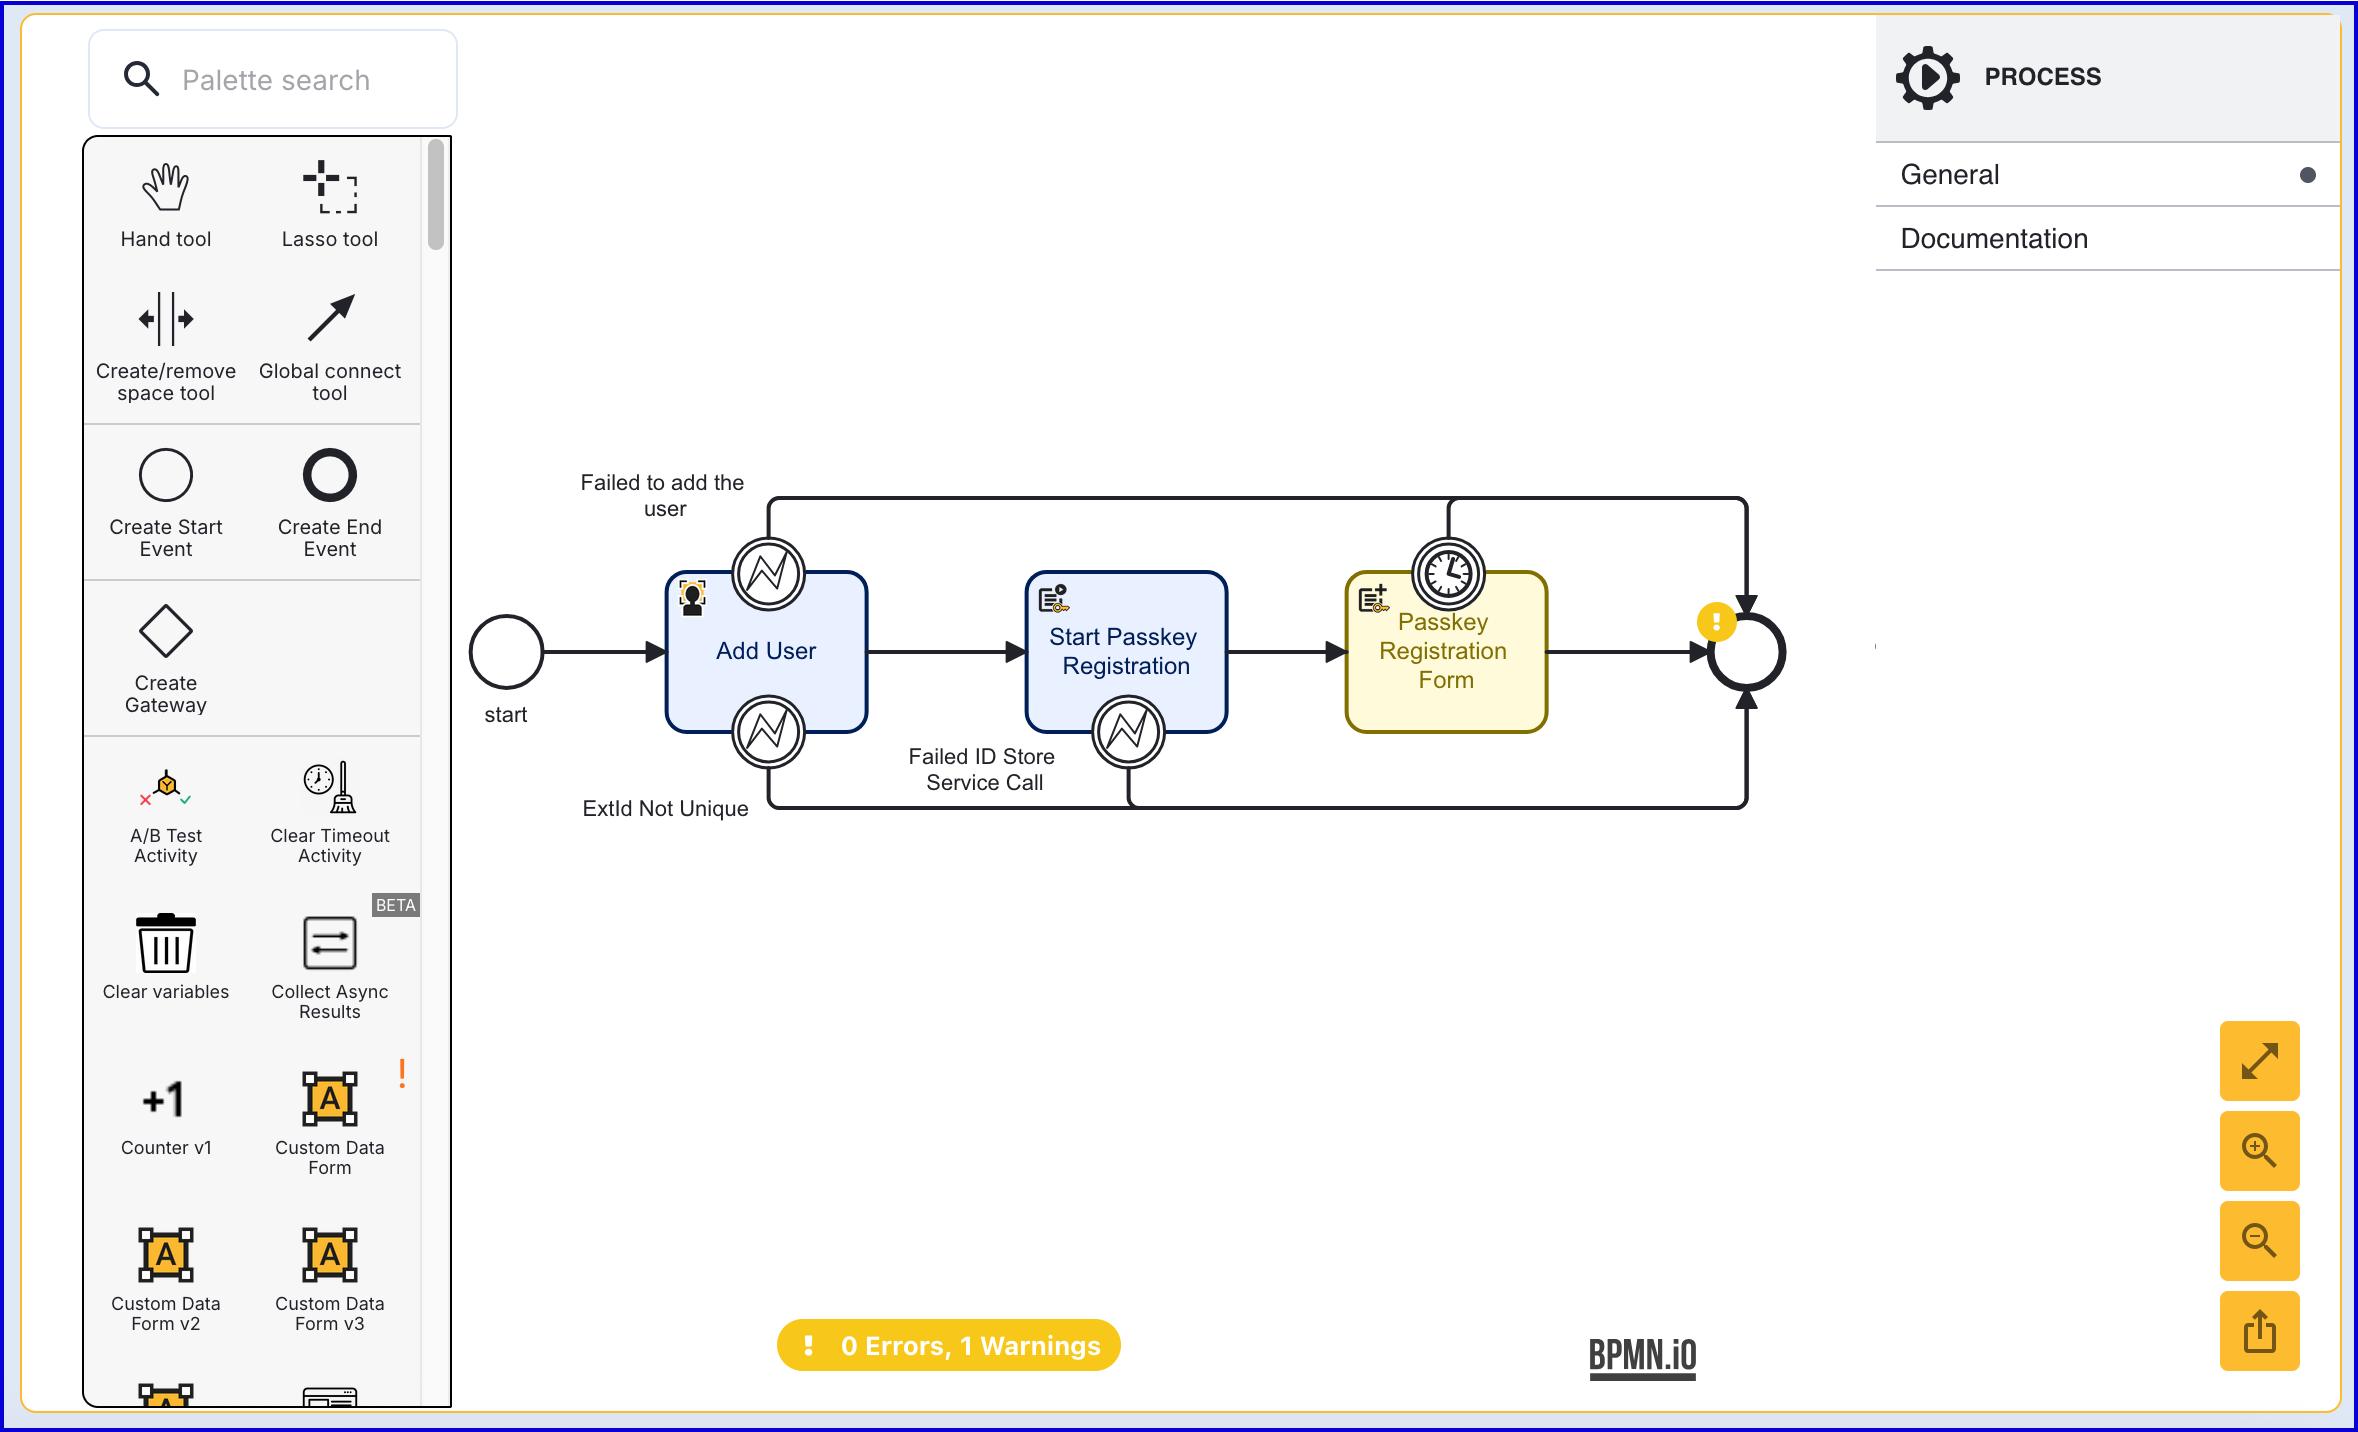Click the 'Failed ID Store Service Call' label

[982, 770]
